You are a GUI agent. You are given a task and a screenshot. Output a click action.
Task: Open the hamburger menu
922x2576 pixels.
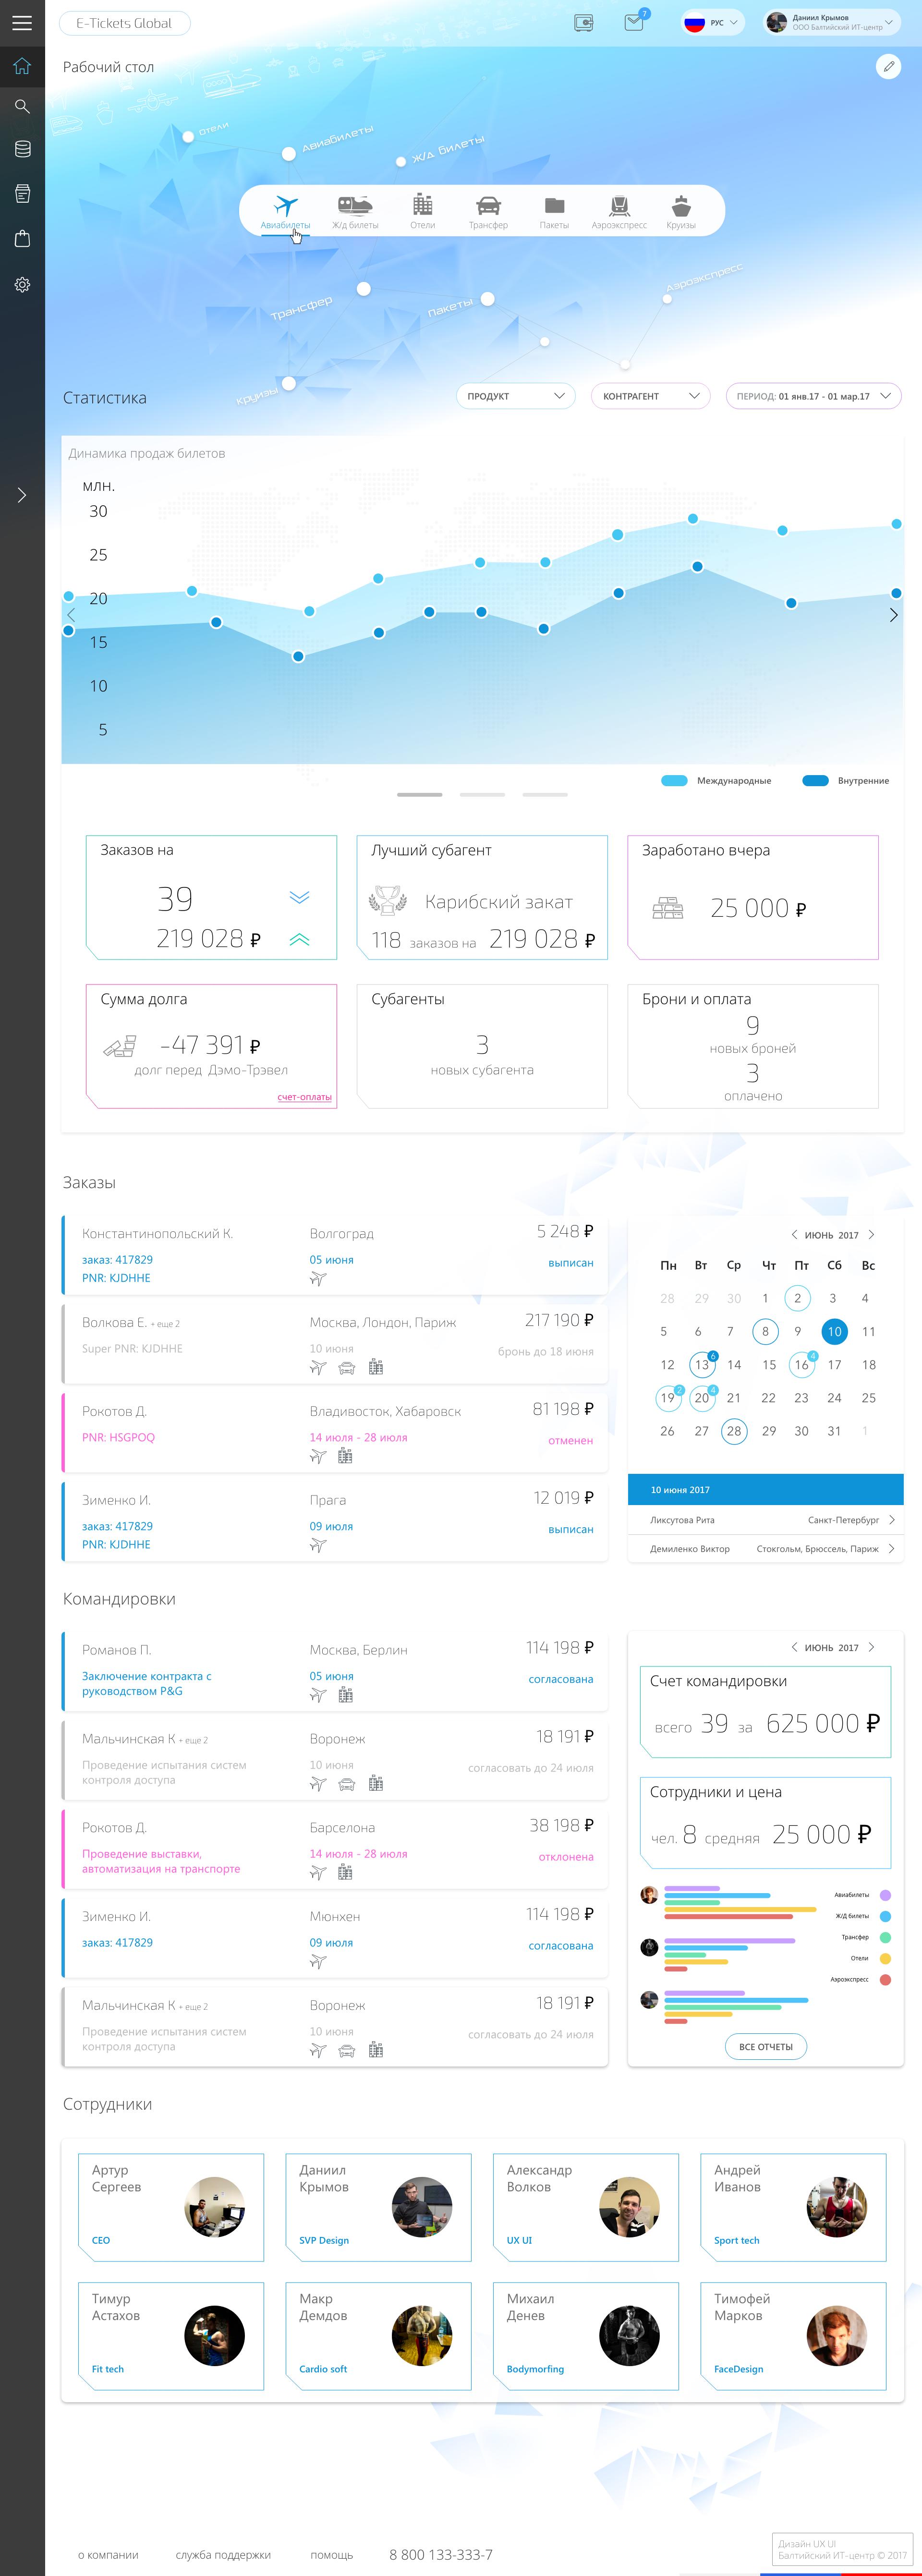pos(22,23)
